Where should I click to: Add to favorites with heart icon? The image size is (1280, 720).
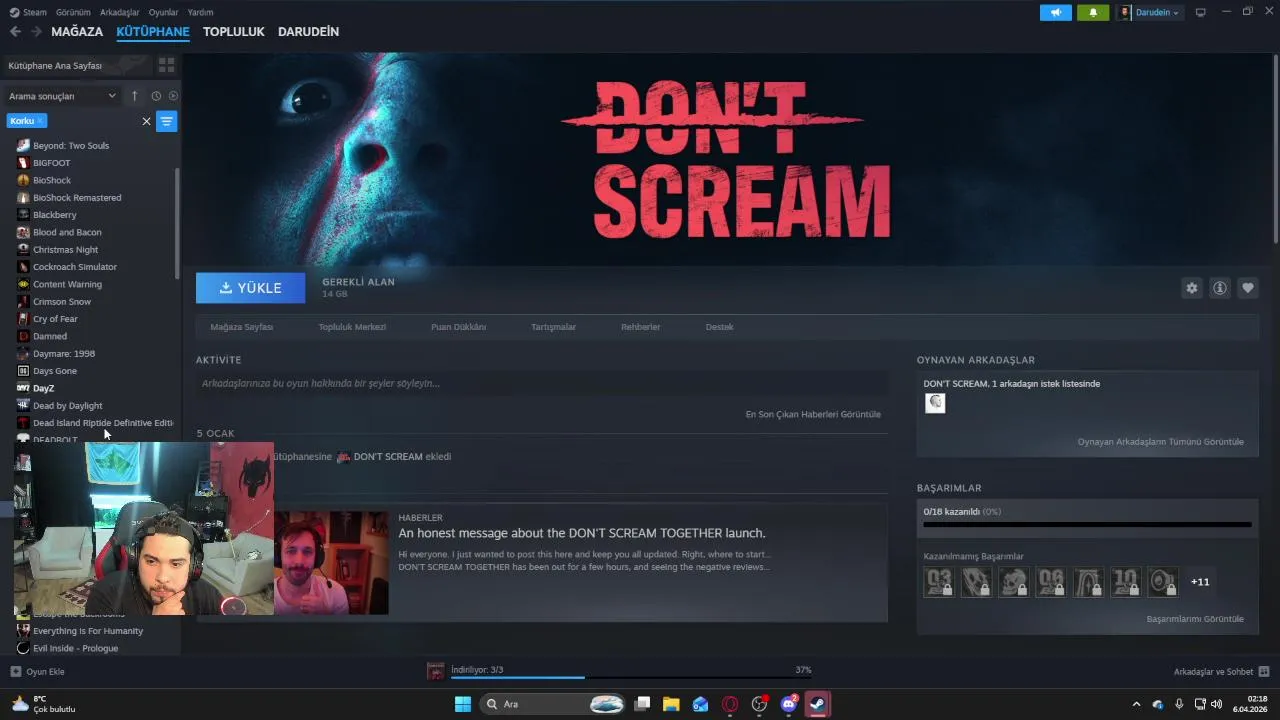click(x=1248, y=288)
